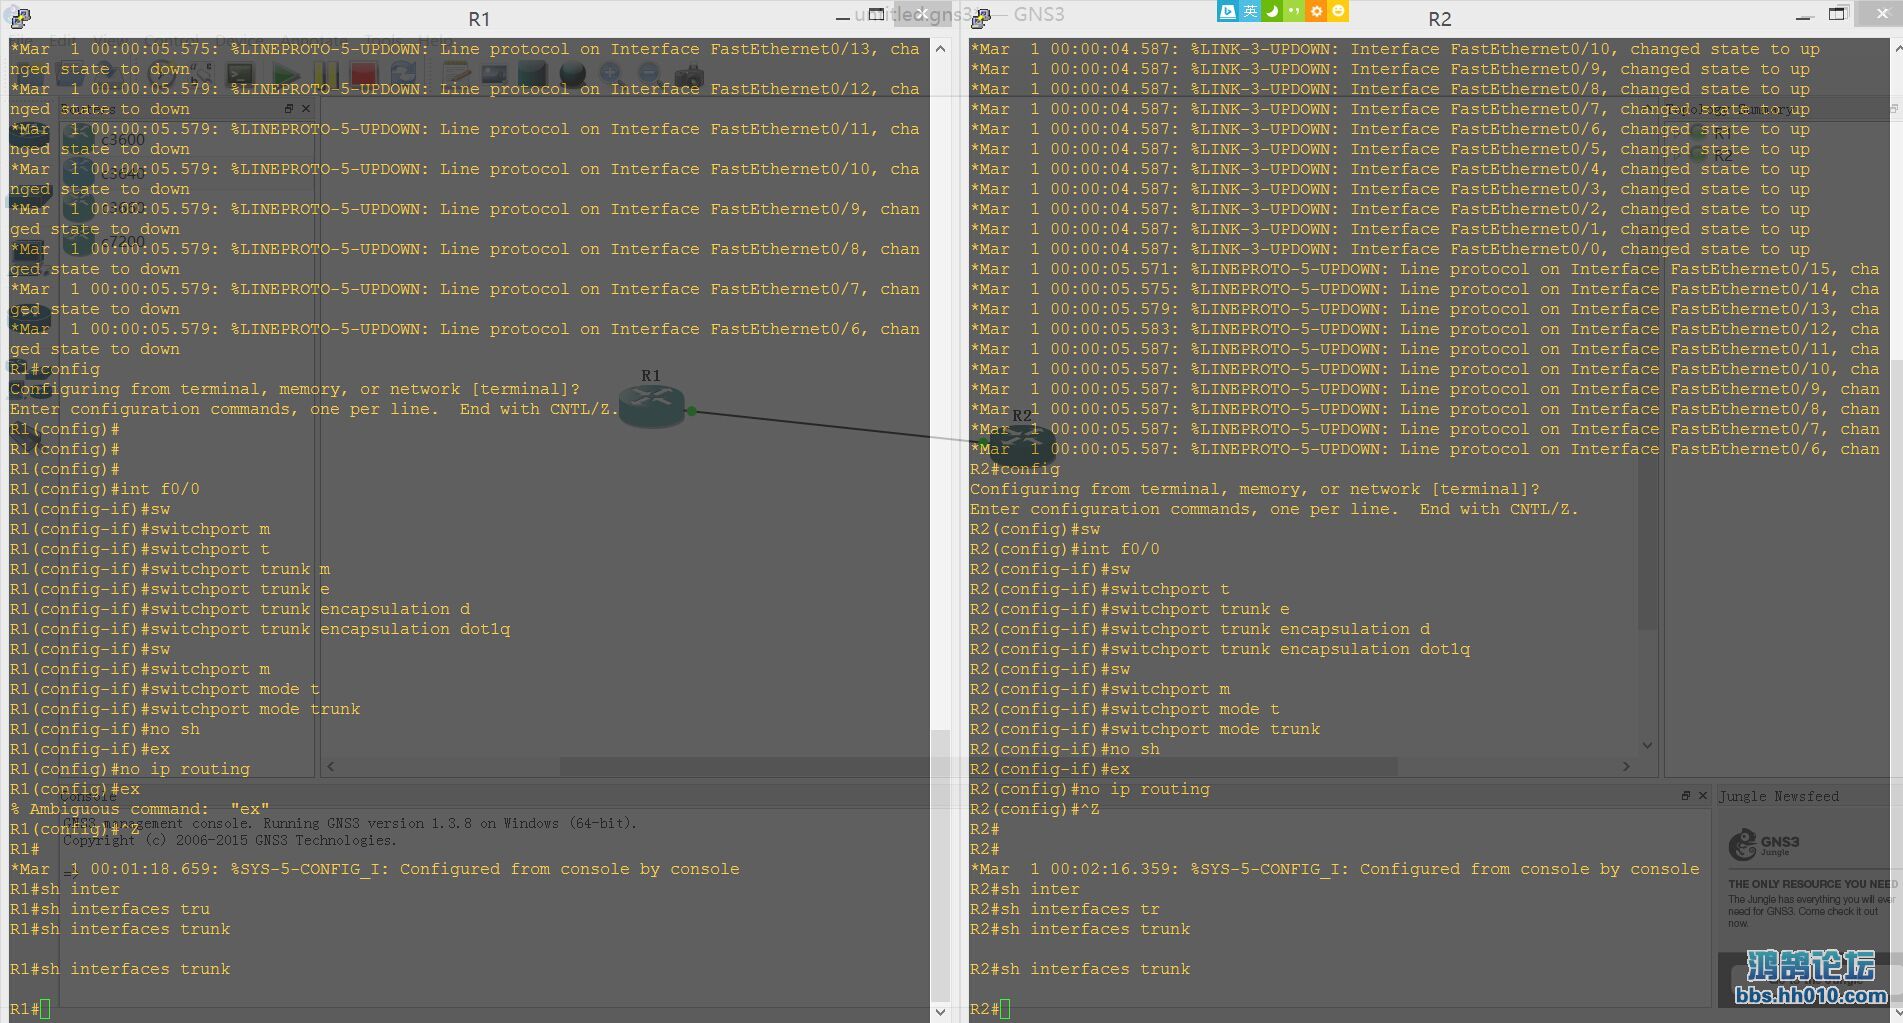The width and height of the screenshot is (1903, 1023).
Task: Open the GNS3 console-to-all-devices toolbar icon
Action: pos(240,74)
